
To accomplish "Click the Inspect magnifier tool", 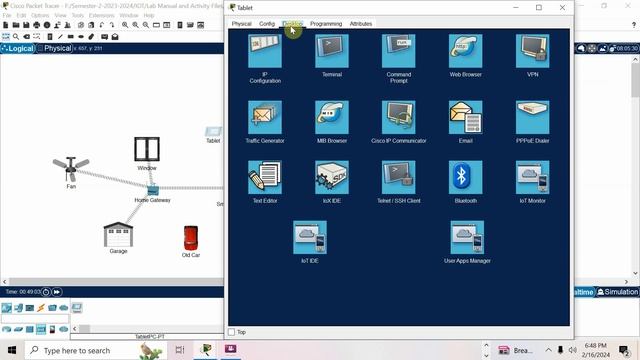I will tap(16, 37).
